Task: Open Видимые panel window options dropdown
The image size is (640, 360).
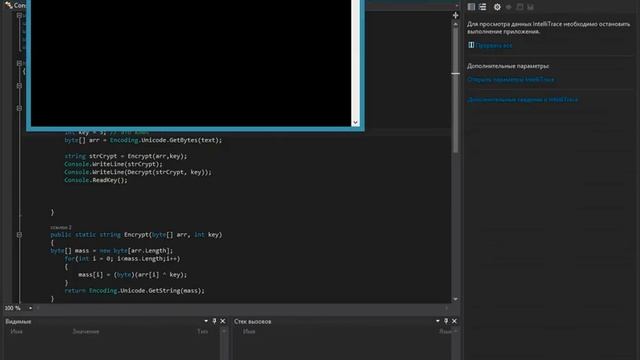Action: pos(206,321)
